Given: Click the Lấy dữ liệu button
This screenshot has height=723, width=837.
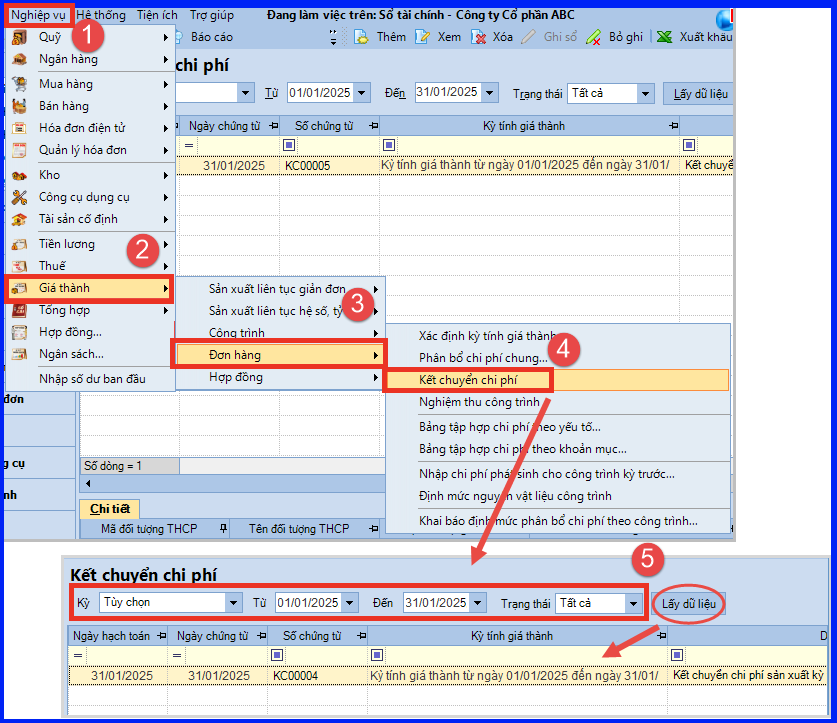Looking at the screenshot, I should click(689, 604).
